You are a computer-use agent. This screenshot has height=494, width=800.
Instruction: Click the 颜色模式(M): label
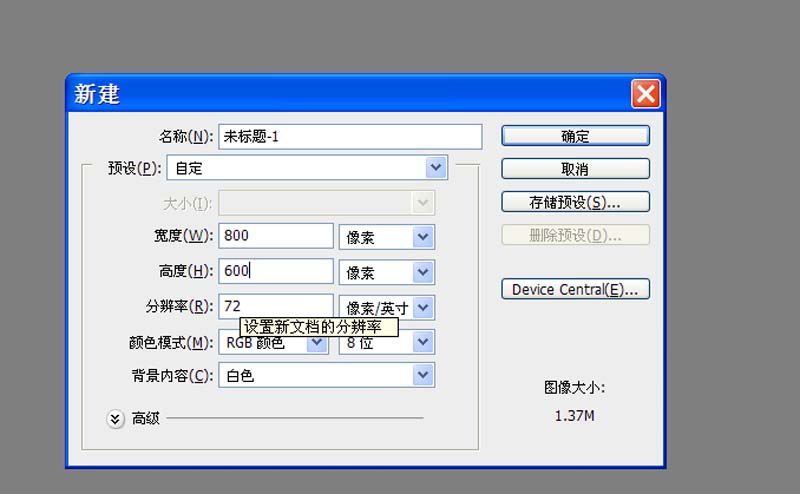tap(171, 342)
